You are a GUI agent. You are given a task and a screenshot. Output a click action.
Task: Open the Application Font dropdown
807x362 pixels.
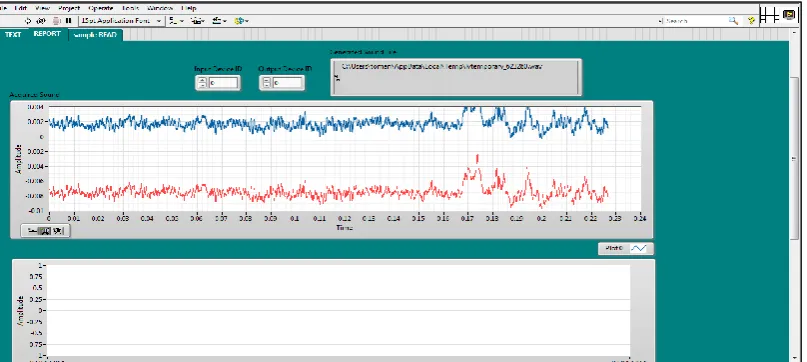121,21
